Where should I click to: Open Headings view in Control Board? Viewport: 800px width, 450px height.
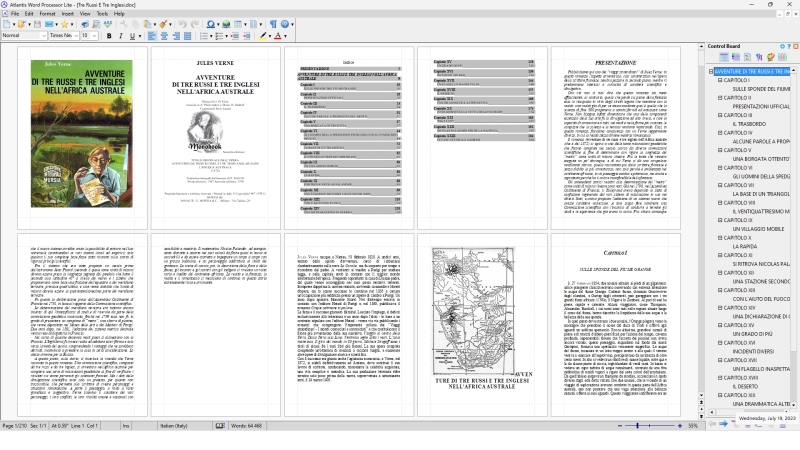click(724, 57)
